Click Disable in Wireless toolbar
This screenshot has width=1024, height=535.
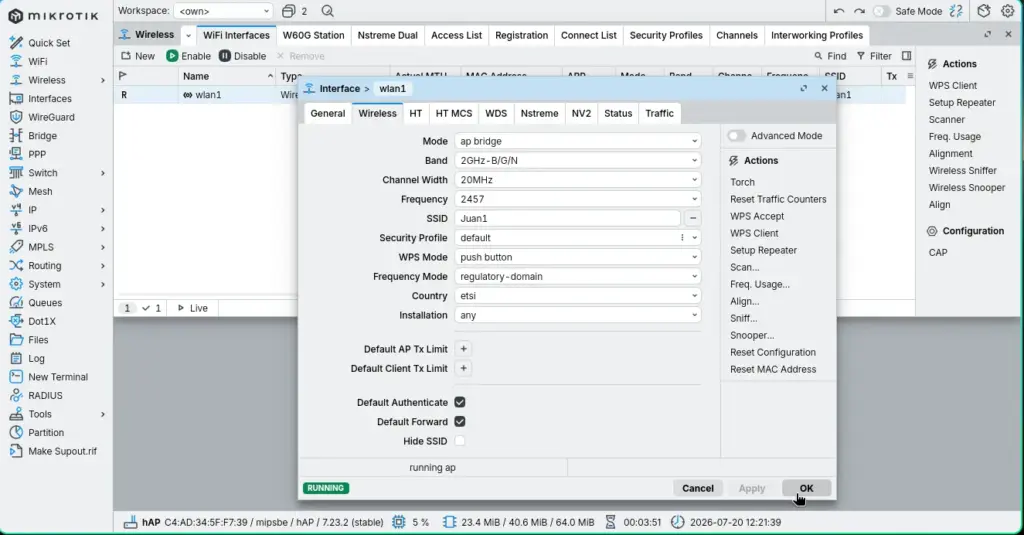(x=242, y=56)
